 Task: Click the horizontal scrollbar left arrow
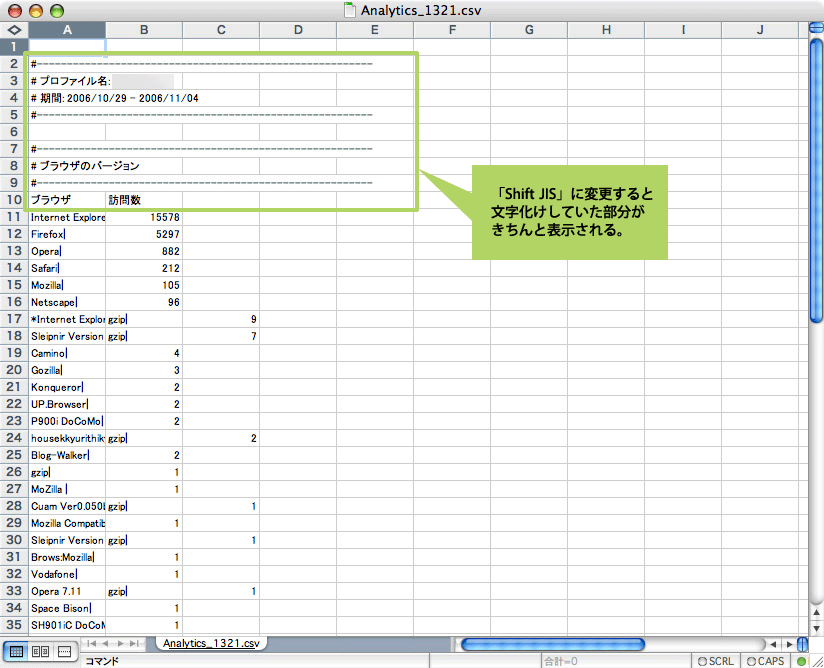coord(774,643)
